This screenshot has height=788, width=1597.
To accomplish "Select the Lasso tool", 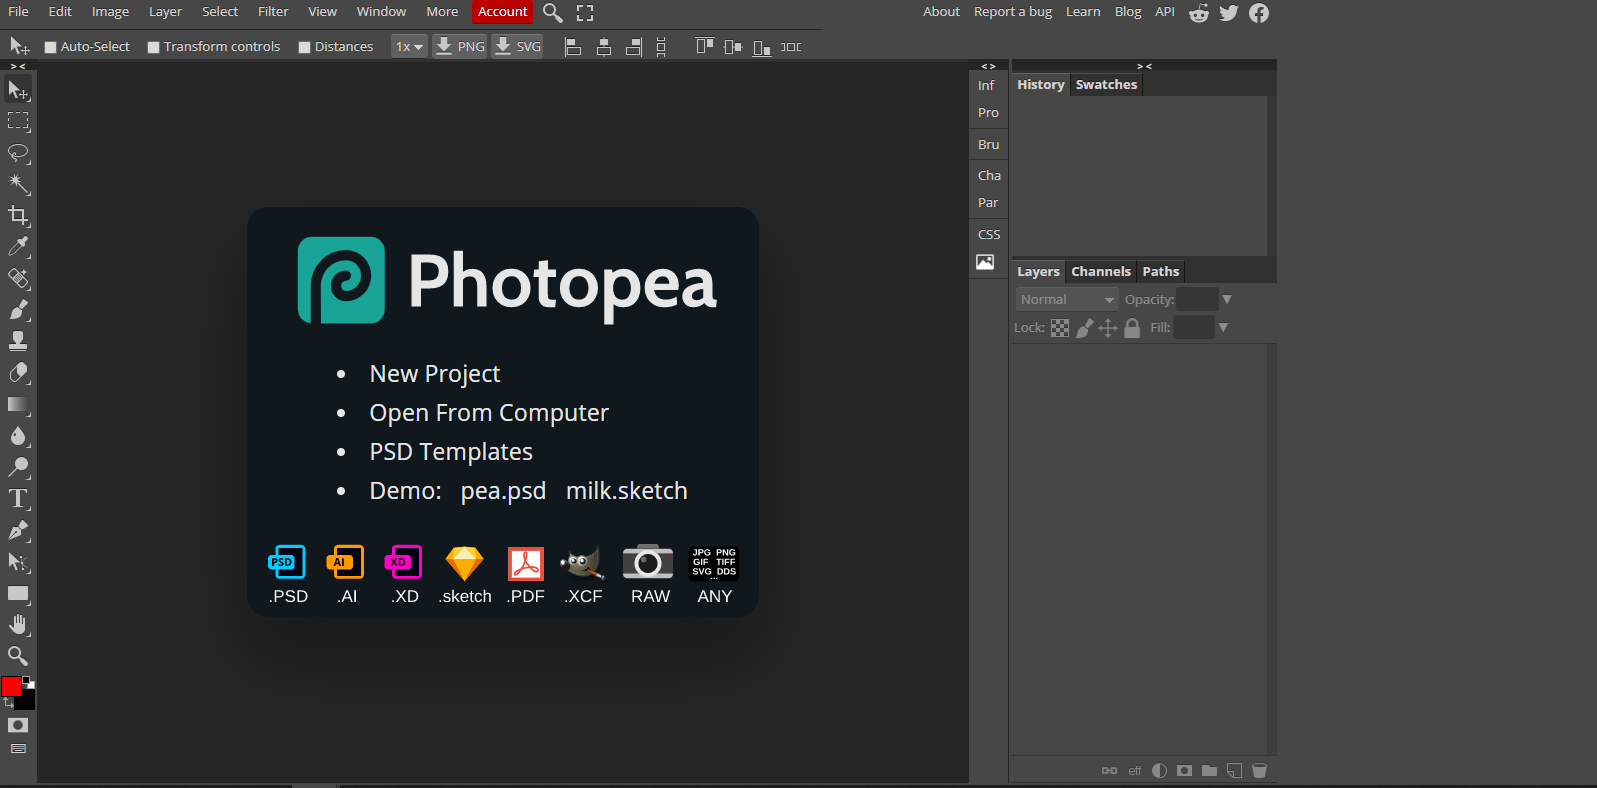I will click(x=19, y=153).
